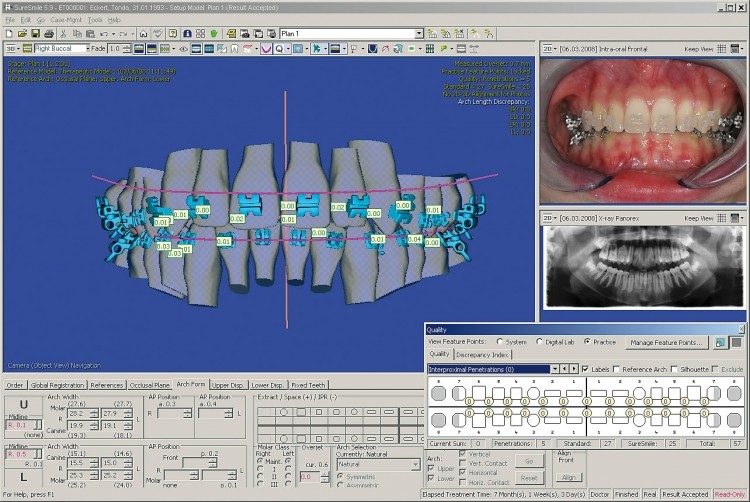The width and height of the screenshot is (750, 502).
Task: Click the layout grid icon in Intra-oral Frontal header
Action: [722, 49]
